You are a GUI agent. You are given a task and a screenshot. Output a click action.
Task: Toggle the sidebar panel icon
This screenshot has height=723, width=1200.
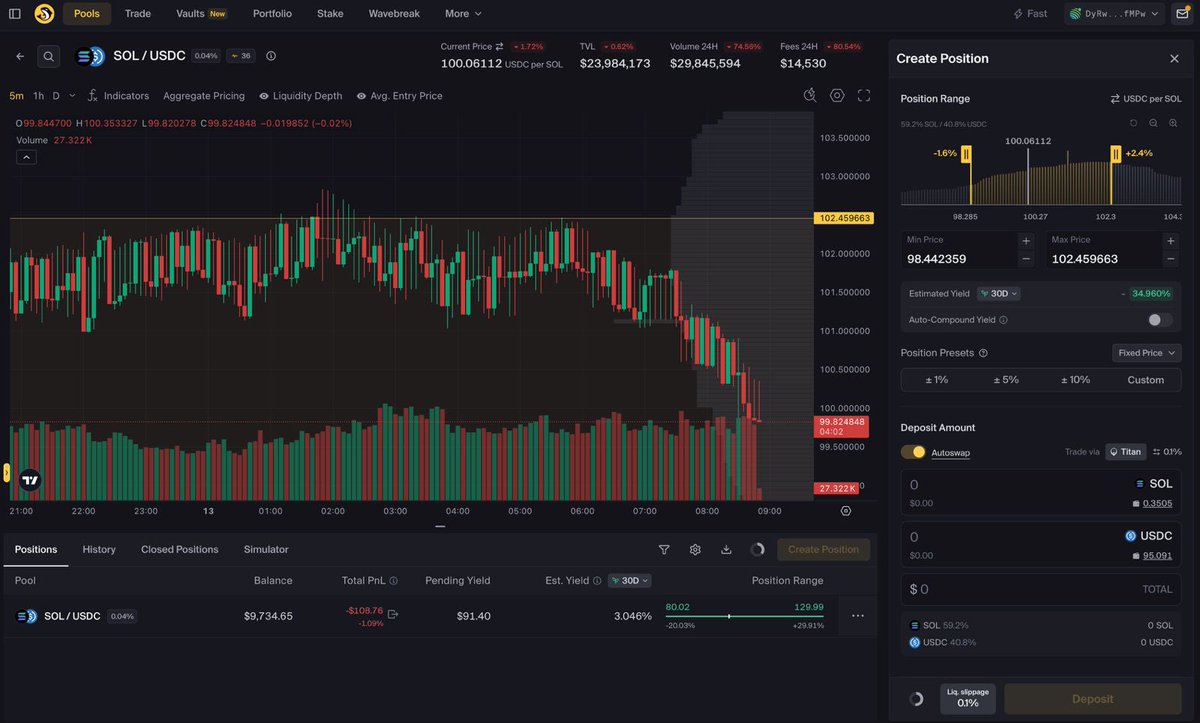pyautogui.click(x=14, y=14)
